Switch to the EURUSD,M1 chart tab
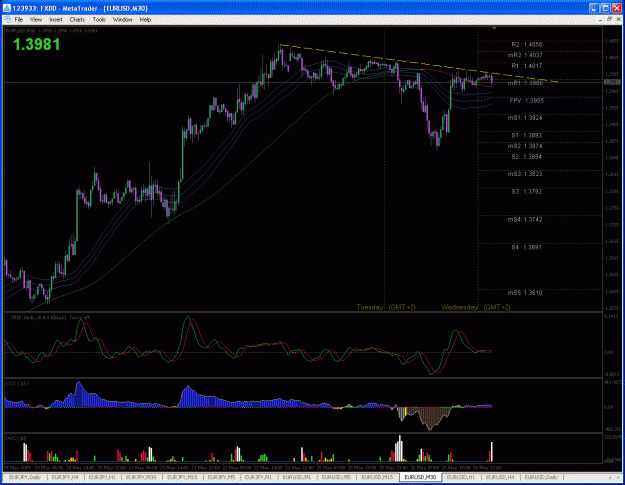Viewport: 625px width, 485px height. click(x=297, y=477)
